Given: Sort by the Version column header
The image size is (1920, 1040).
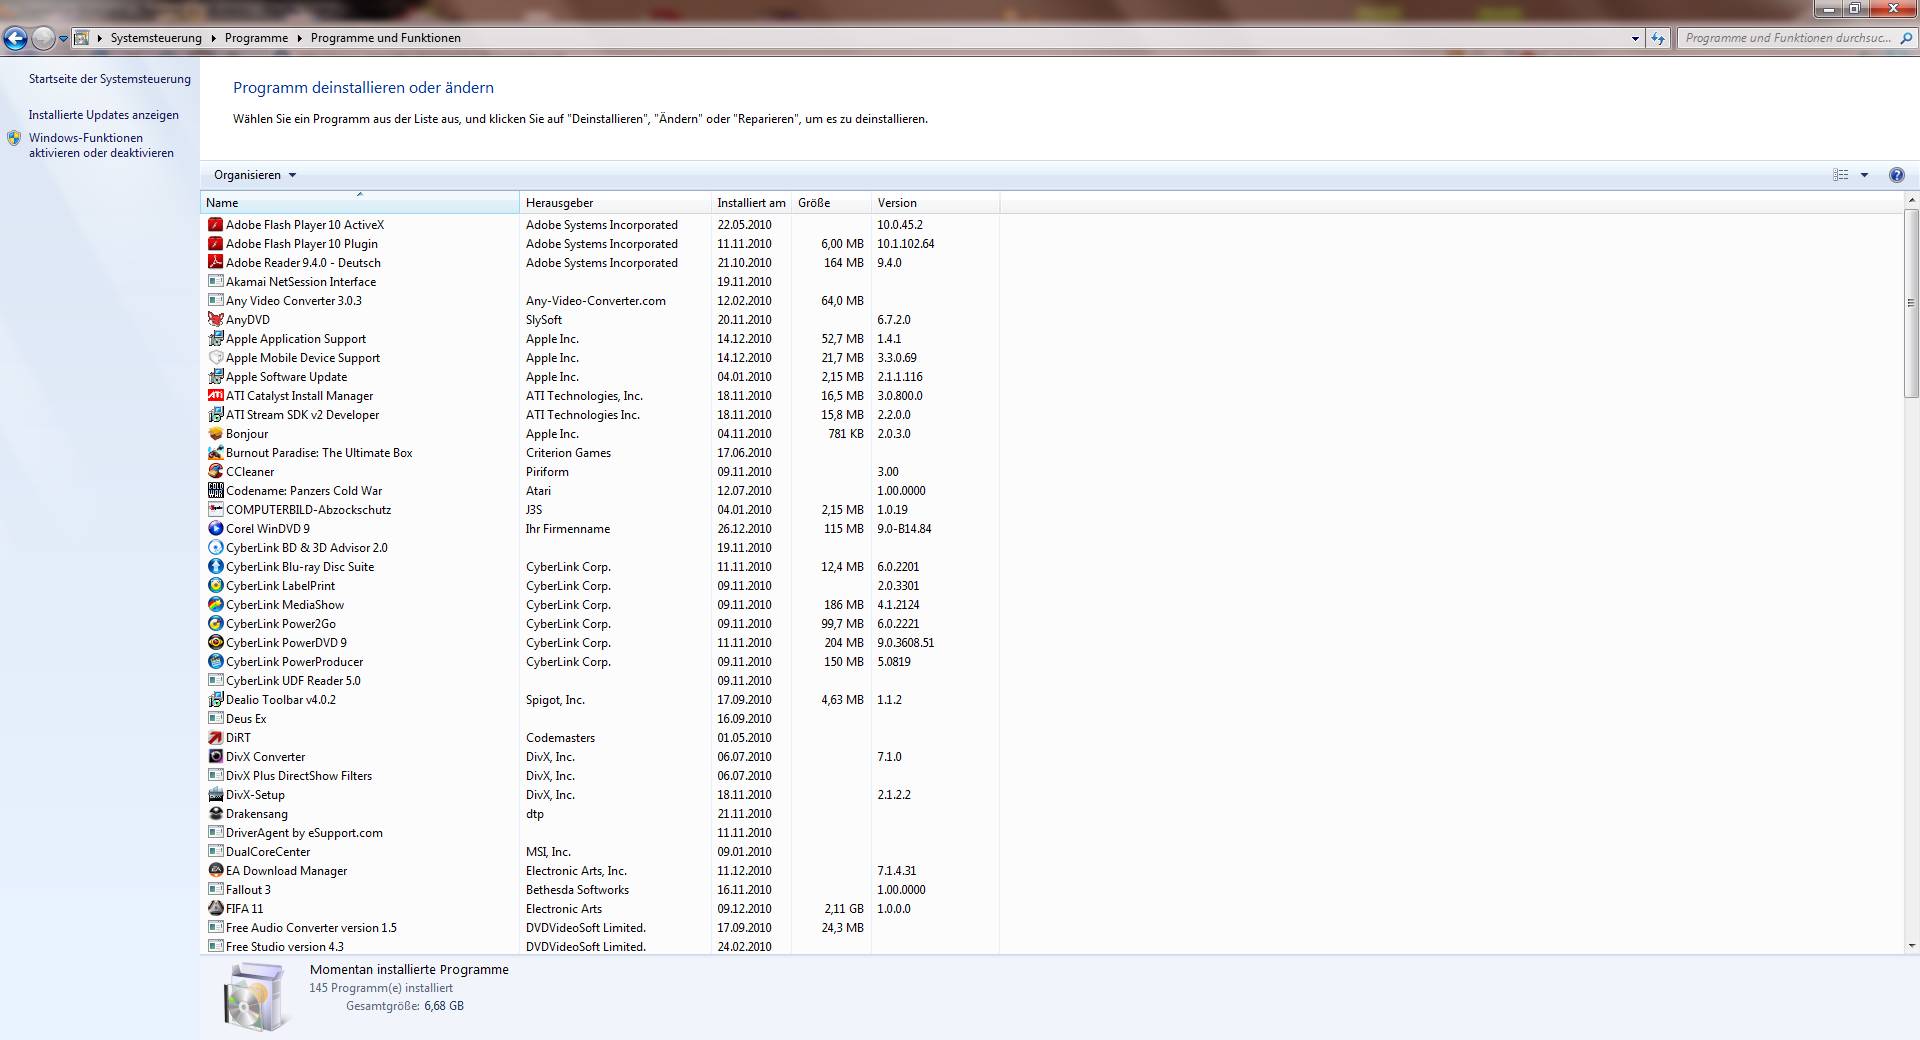Looking at the screenshot, I should 935,203.
